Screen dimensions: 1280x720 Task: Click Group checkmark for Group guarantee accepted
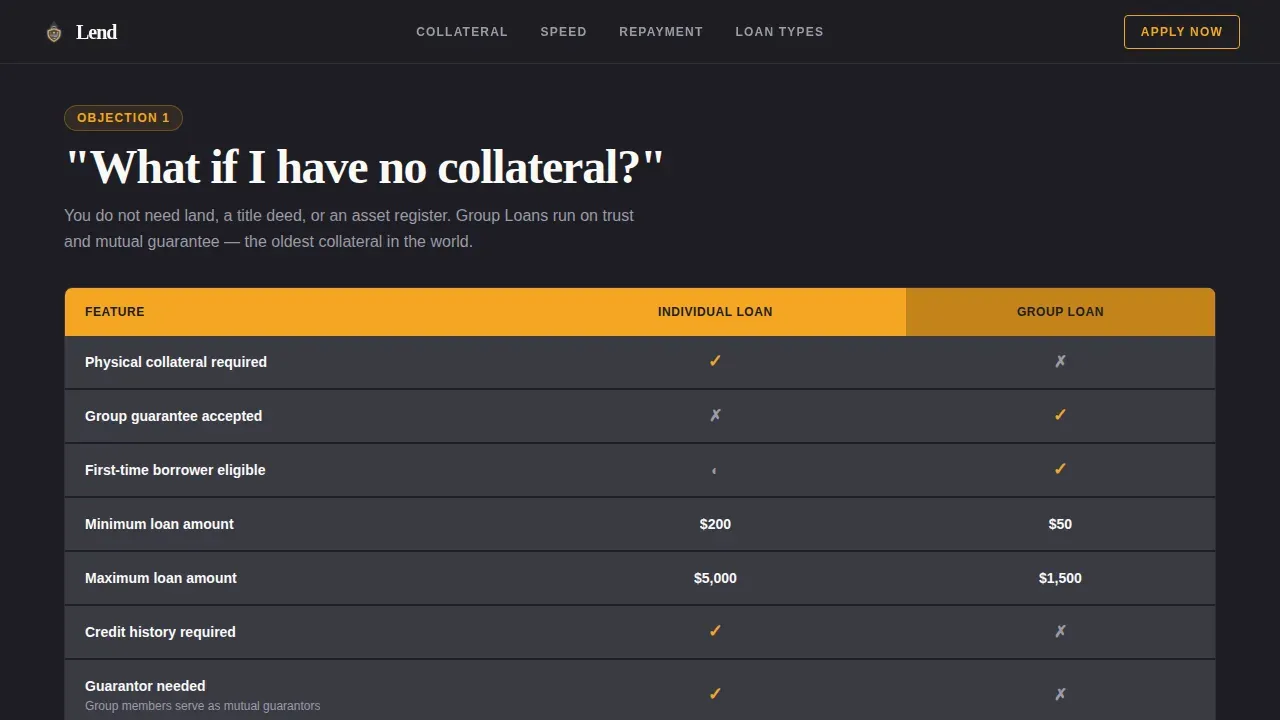tap(1060, 416)
